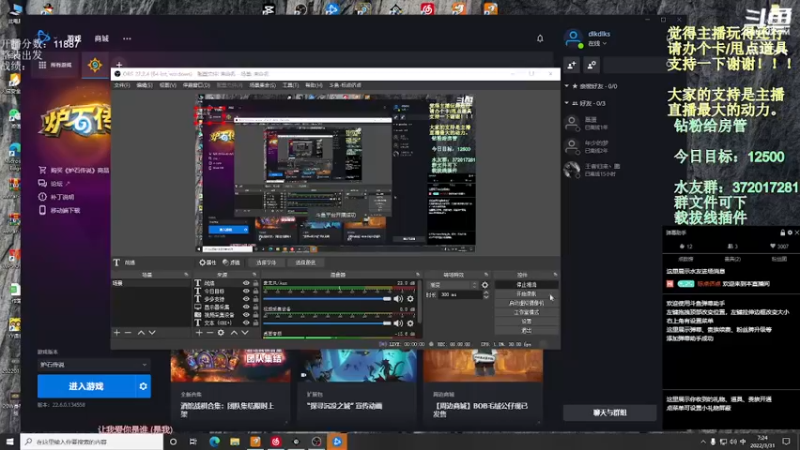Viewport: 800px width, 450px height.
Task: Toggle lock on 今日目标 source
Action: click(x=256, y=291)
